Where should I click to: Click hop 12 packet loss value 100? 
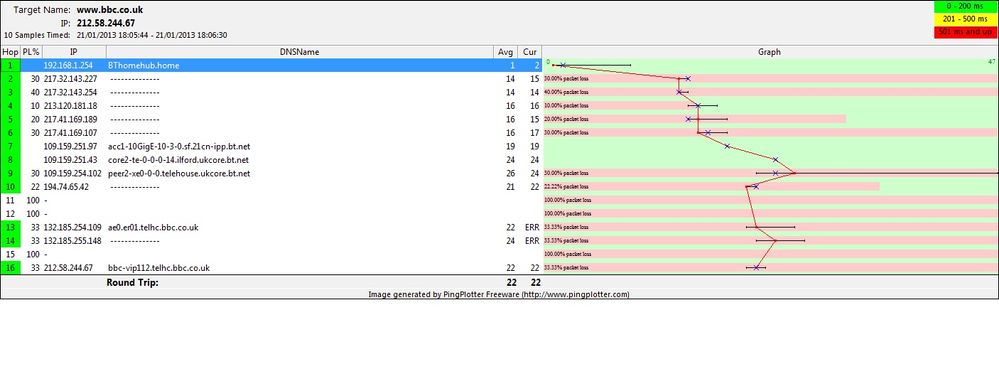point(33,213)
